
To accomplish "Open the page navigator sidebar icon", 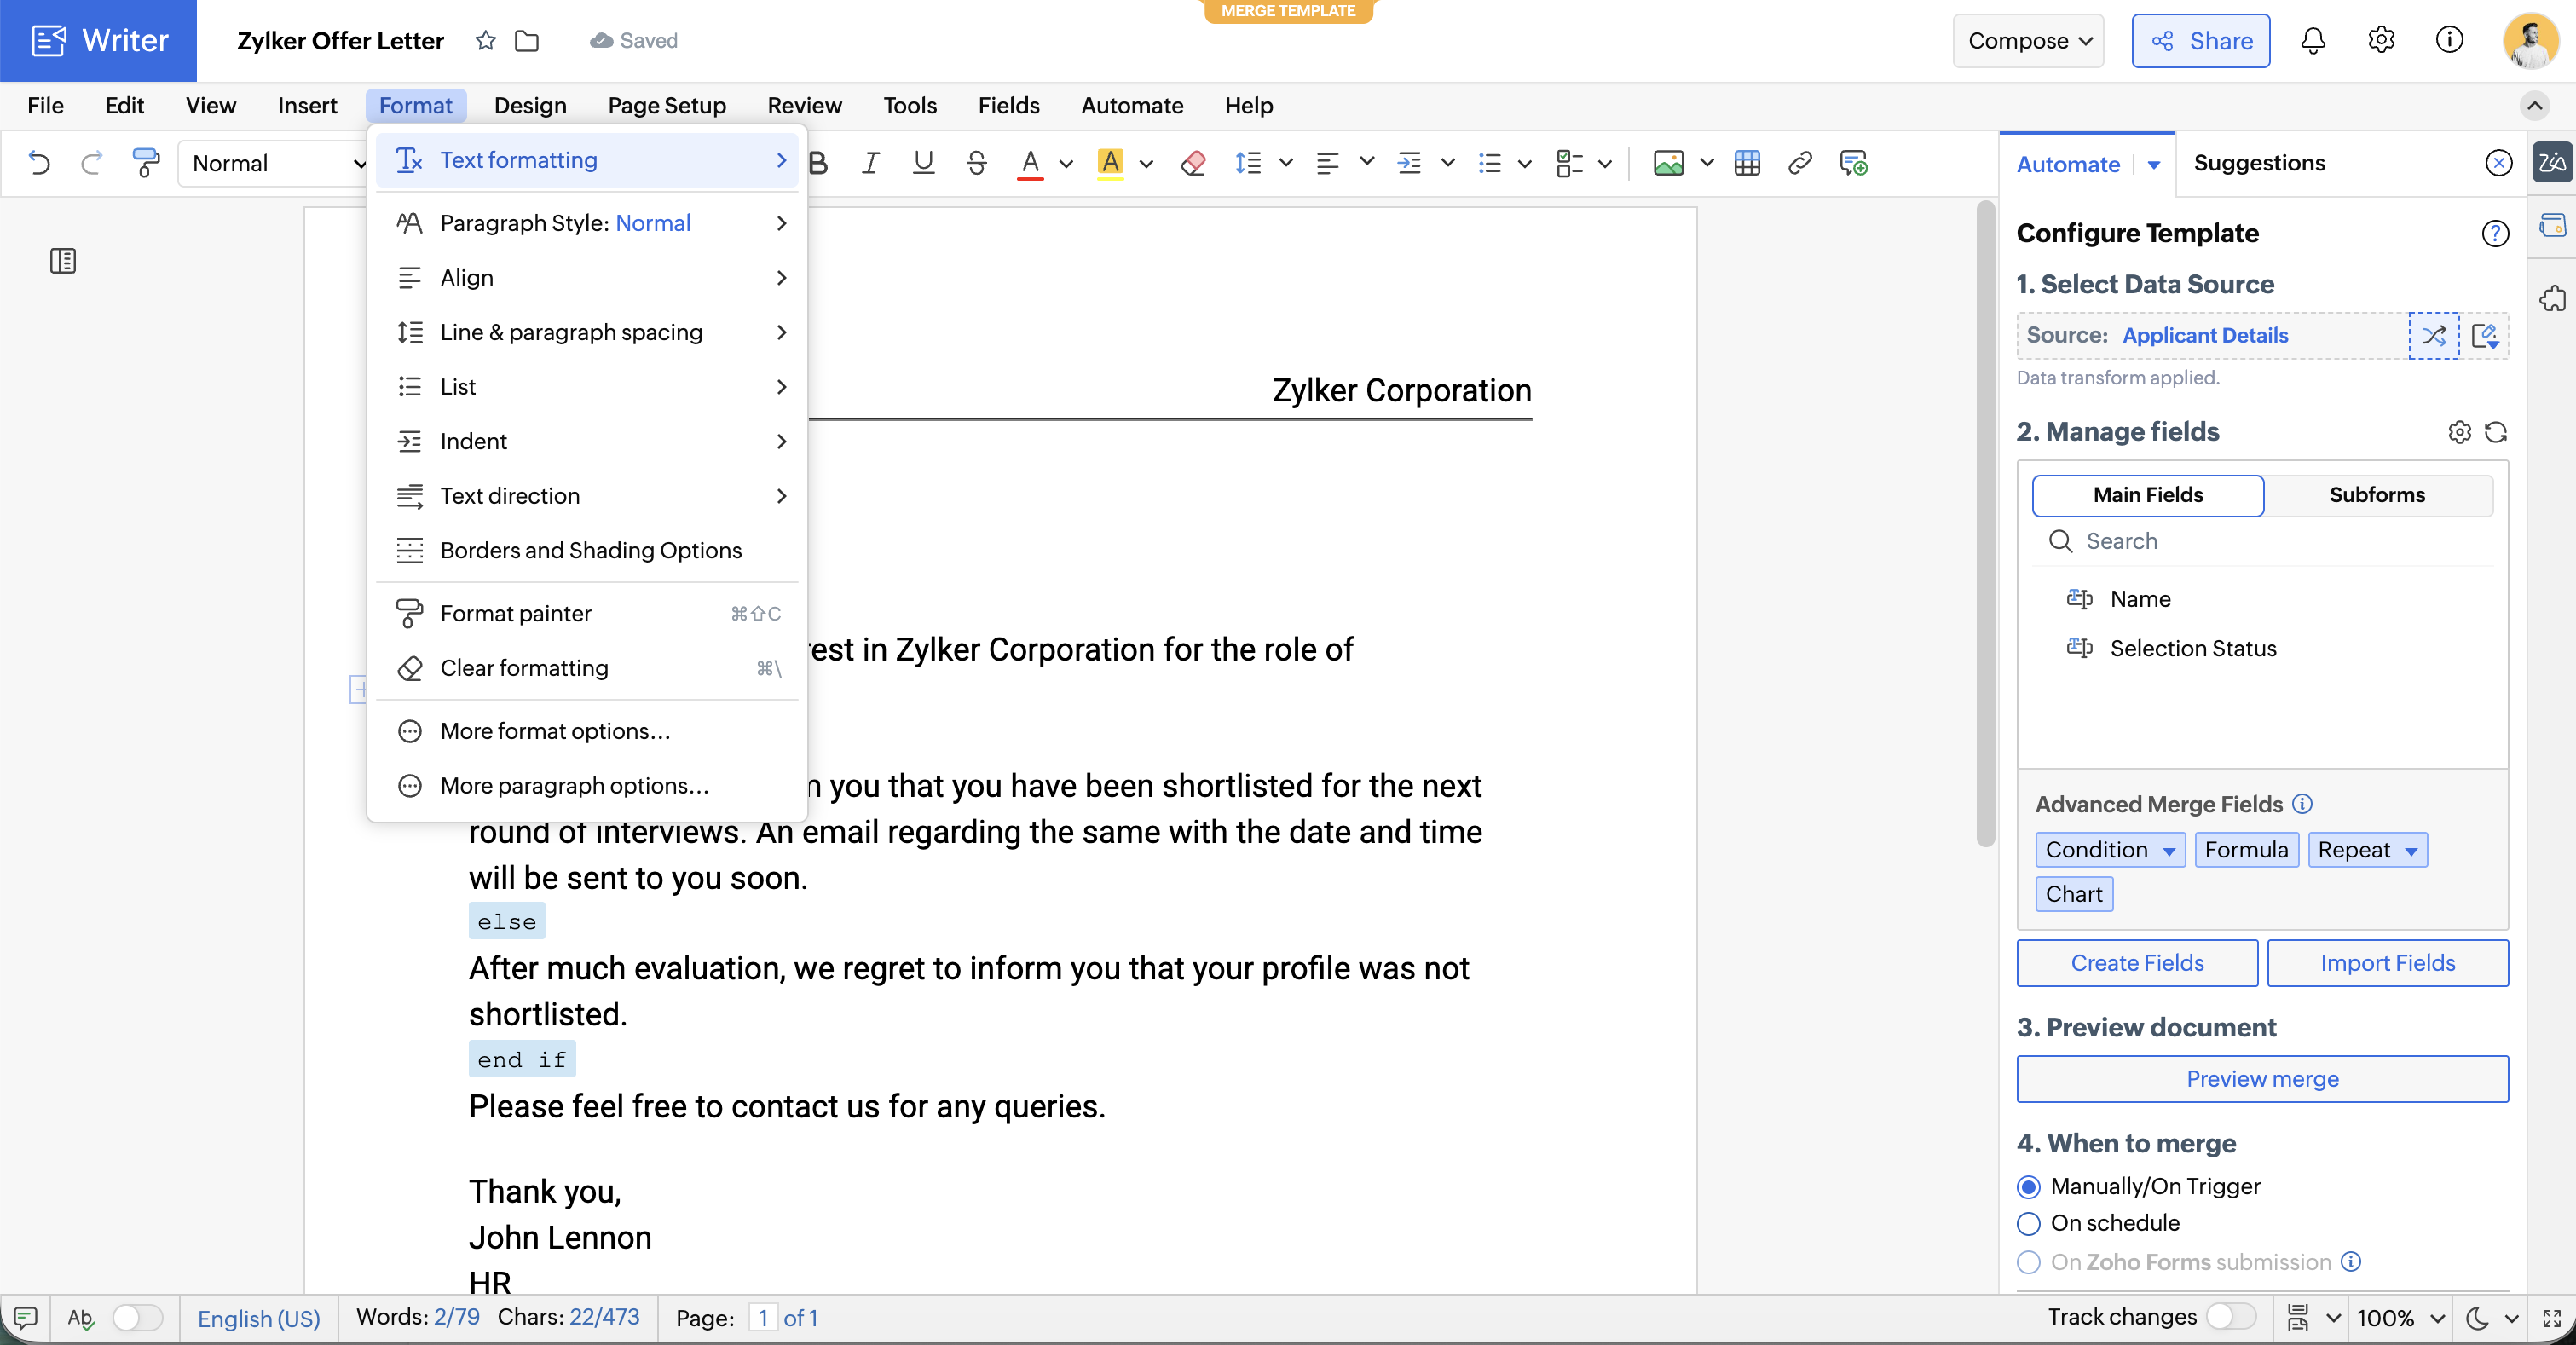I will (63, 261).
